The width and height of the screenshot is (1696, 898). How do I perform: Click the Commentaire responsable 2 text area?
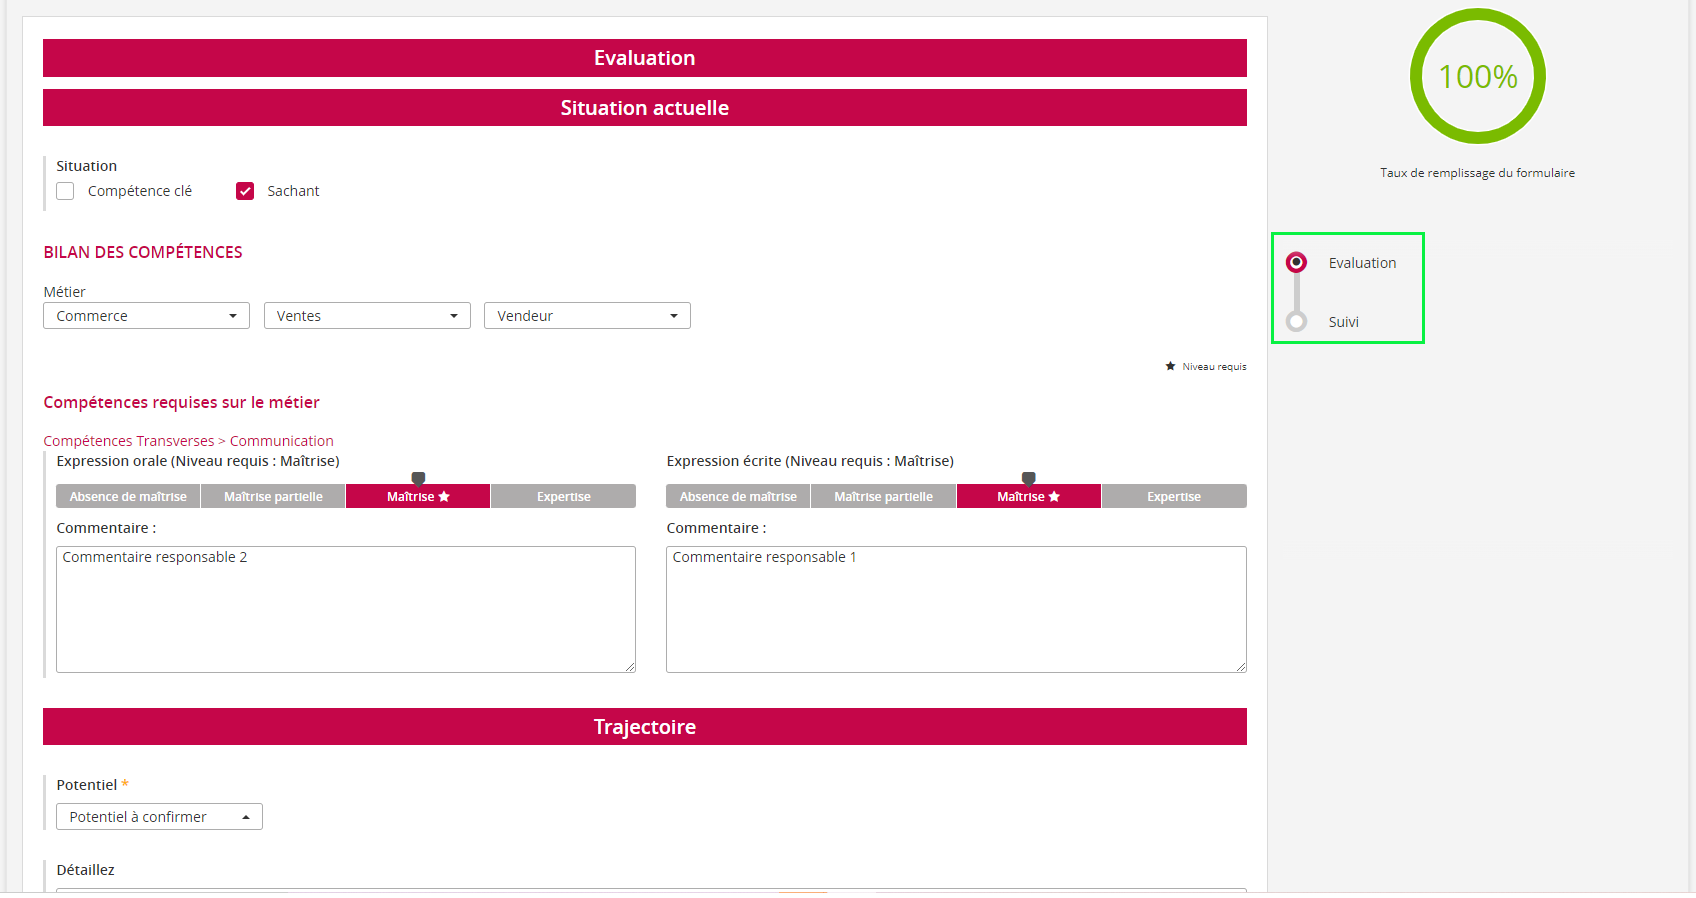[x=346, y=609]
